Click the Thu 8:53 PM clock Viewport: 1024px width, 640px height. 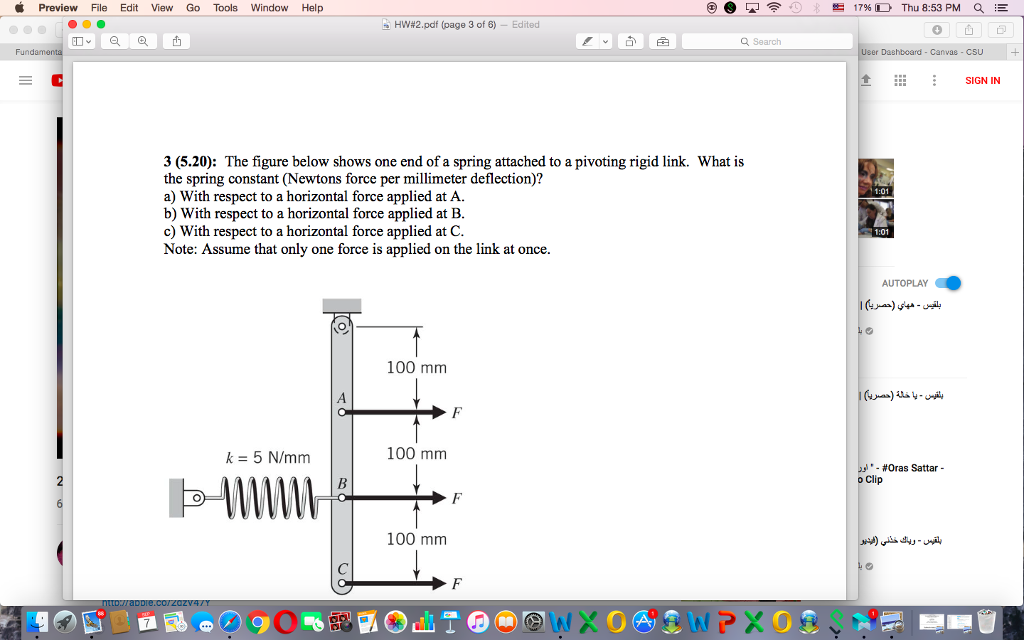[x=931, y=8]
